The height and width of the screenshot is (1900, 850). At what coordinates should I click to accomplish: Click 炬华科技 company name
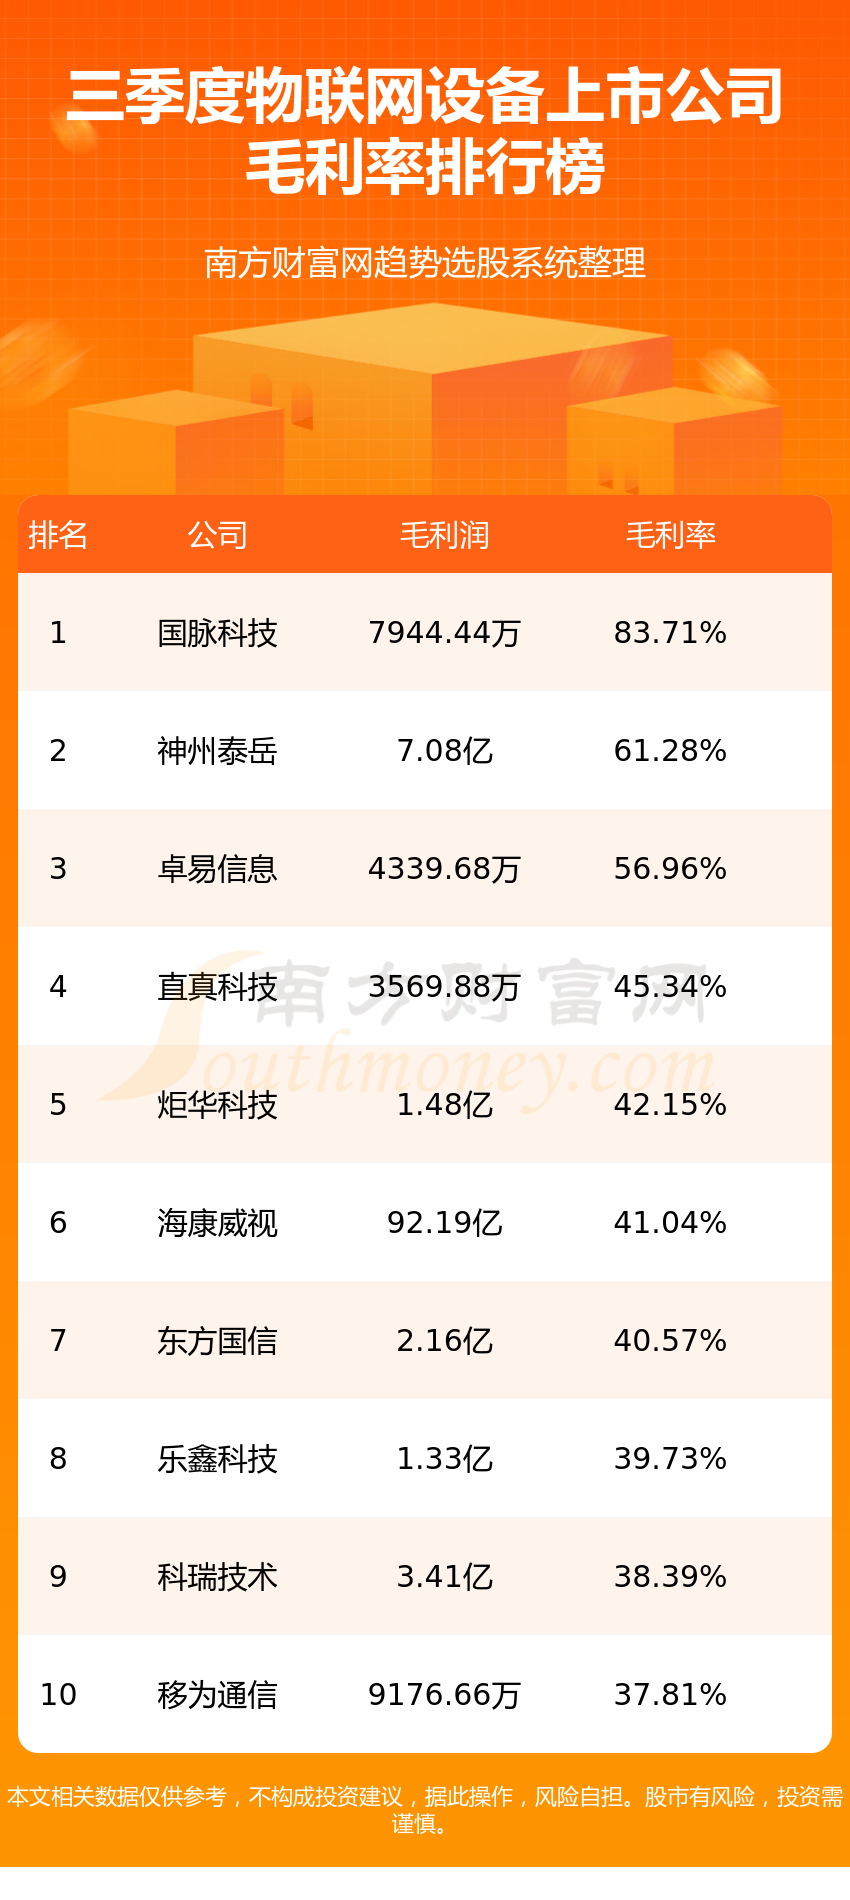coord(217,1105)
